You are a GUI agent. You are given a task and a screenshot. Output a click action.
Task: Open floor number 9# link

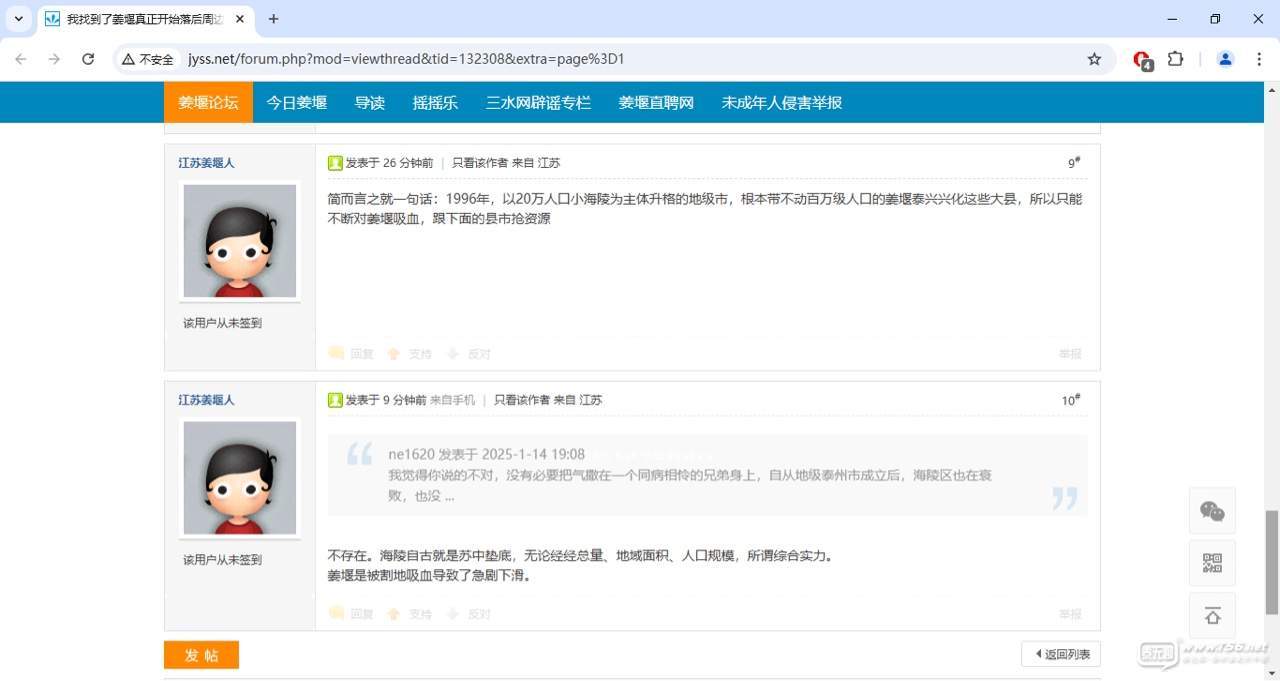point(1074,163)
